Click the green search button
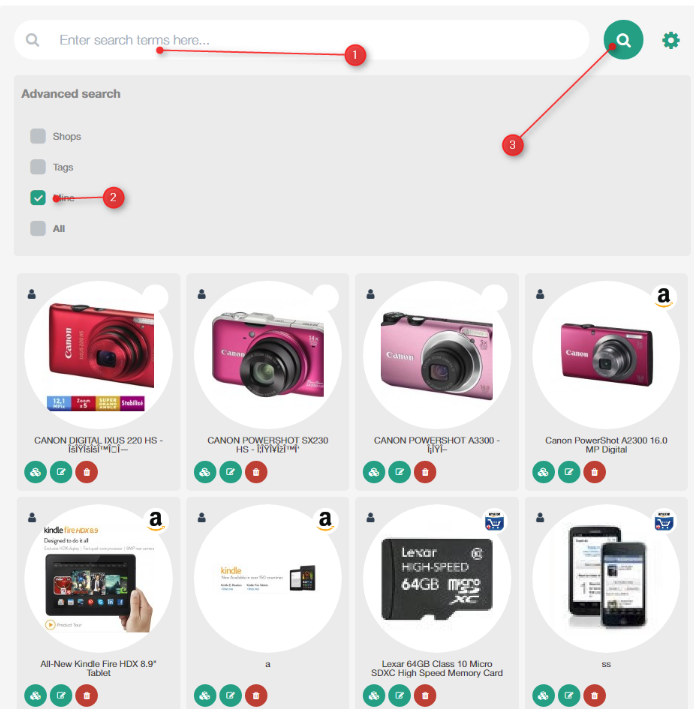Viewport: 694px width, 713px height. pos(623,40)
